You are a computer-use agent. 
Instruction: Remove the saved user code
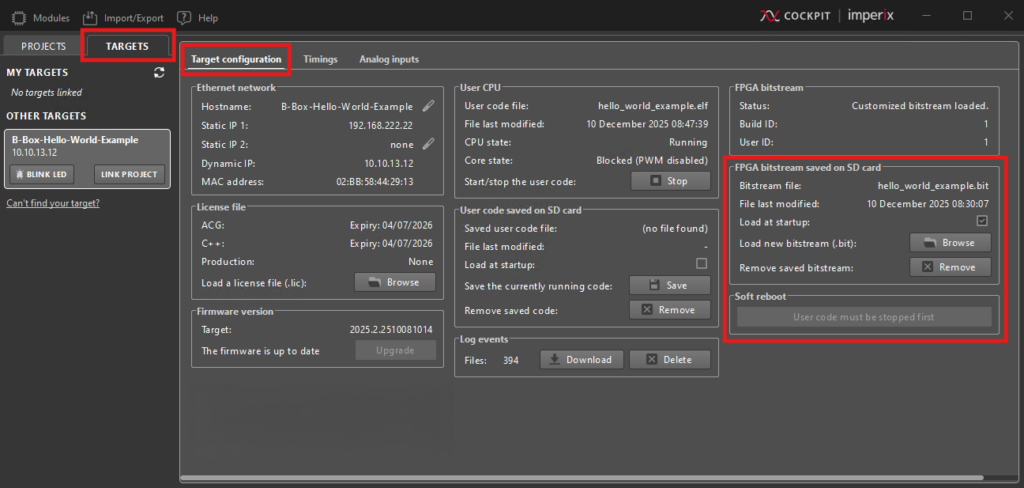tap(669, 310)
